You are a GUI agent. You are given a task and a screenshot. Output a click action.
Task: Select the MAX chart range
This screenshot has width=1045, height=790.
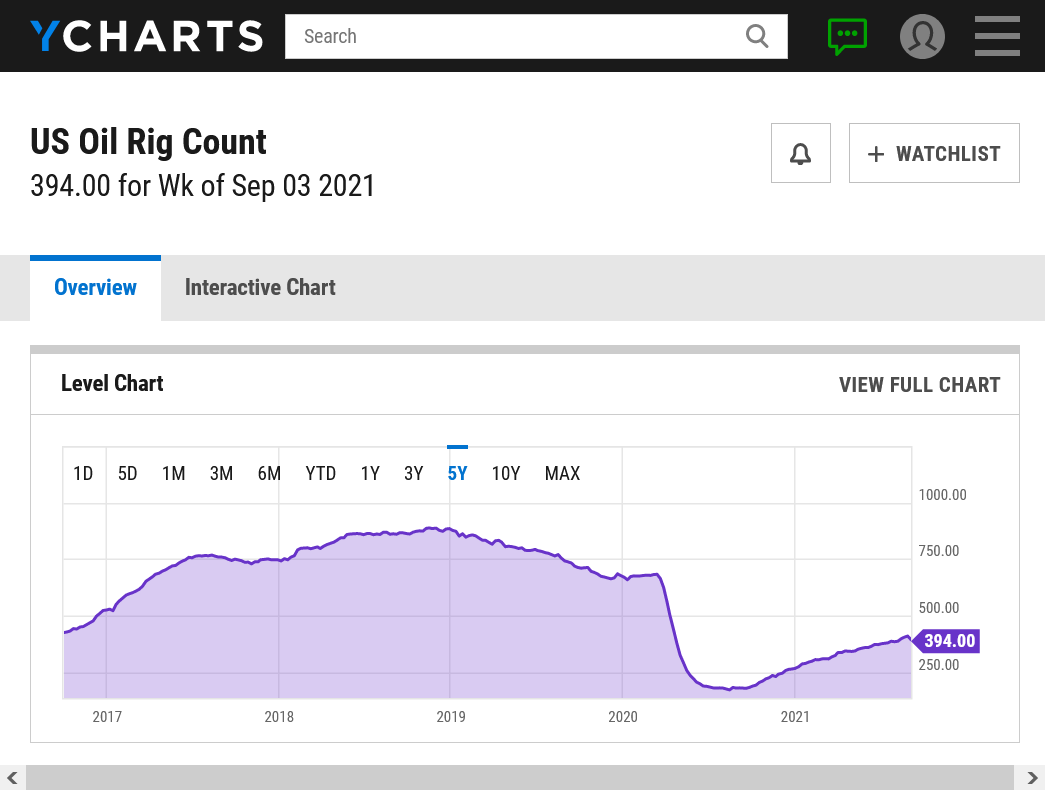coord(562,473)
